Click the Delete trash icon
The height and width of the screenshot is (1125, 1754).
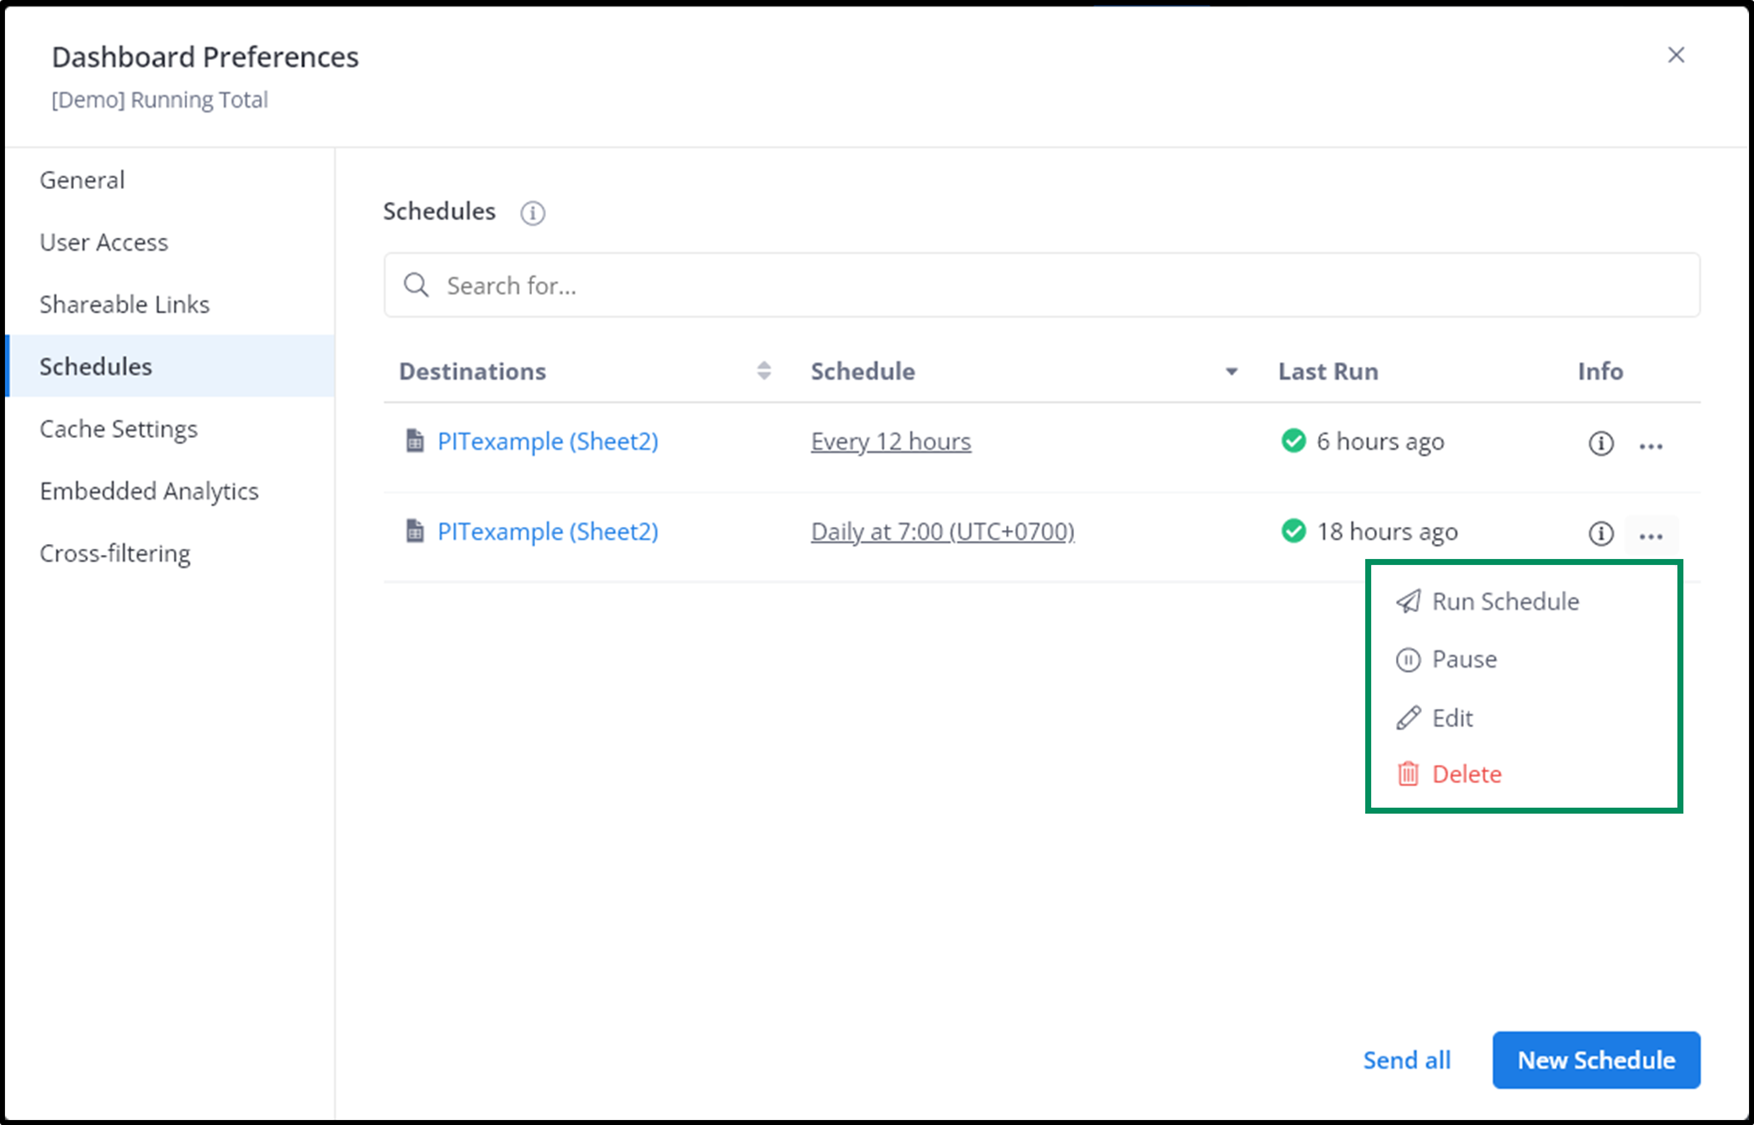[x=1408, y=773]
